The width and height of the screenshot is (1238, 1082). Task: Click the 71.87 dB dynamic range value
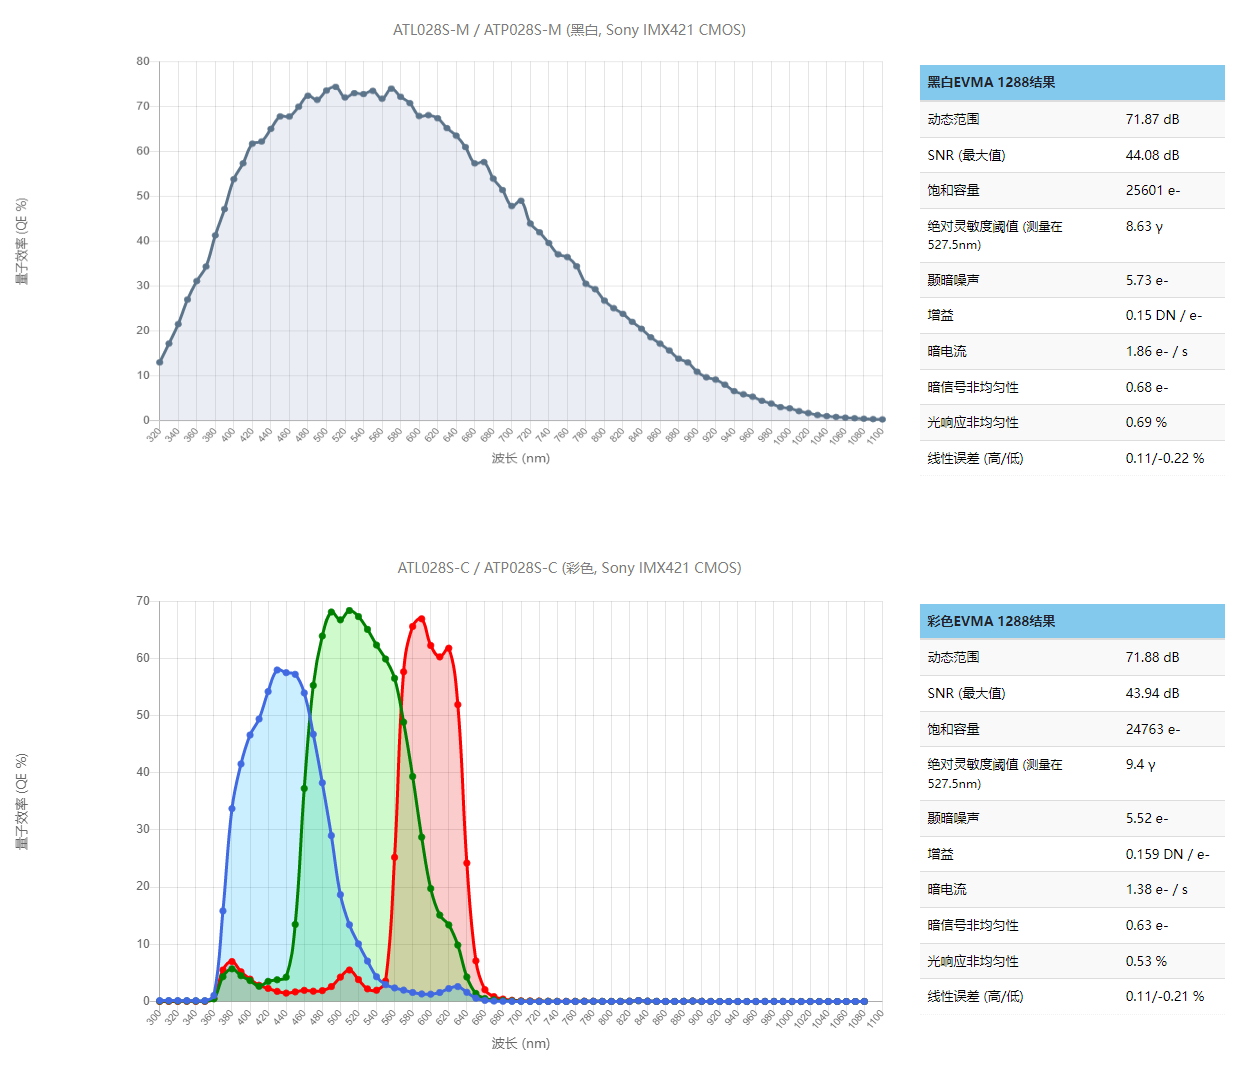[x=1152, y=119]
